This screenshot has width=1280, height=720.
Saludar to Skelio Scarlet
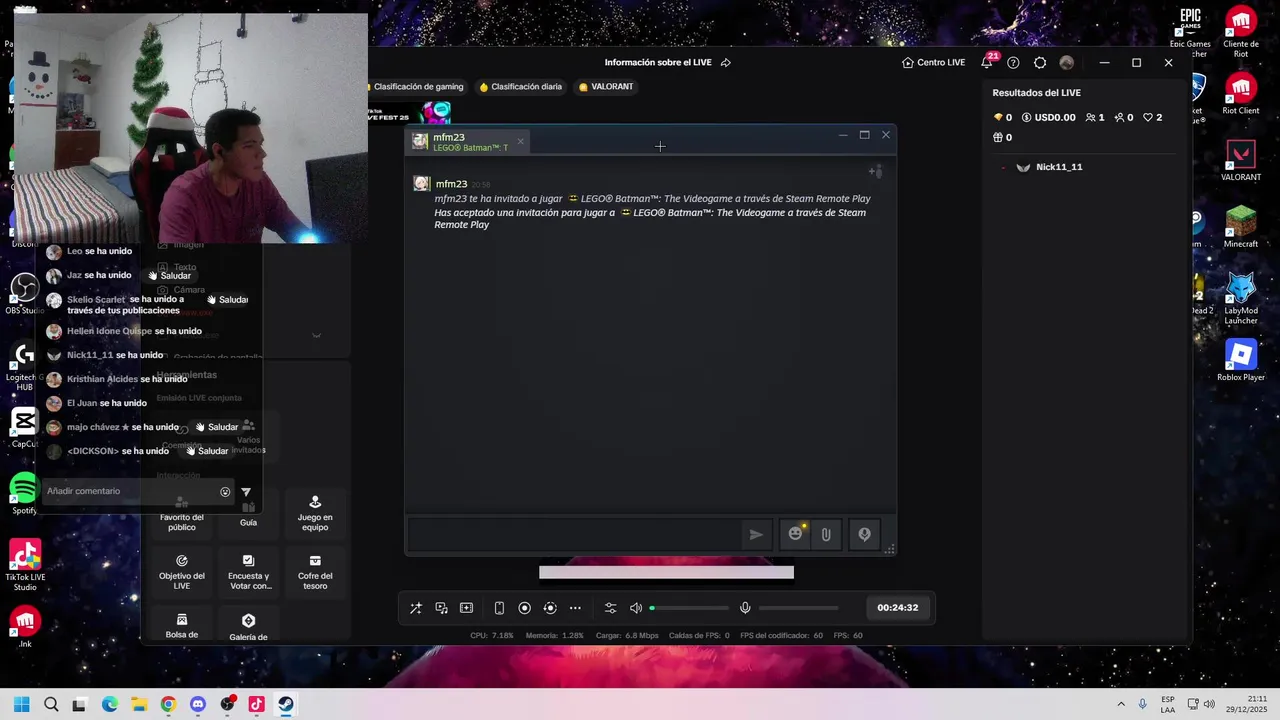click(x=227, y=299)
